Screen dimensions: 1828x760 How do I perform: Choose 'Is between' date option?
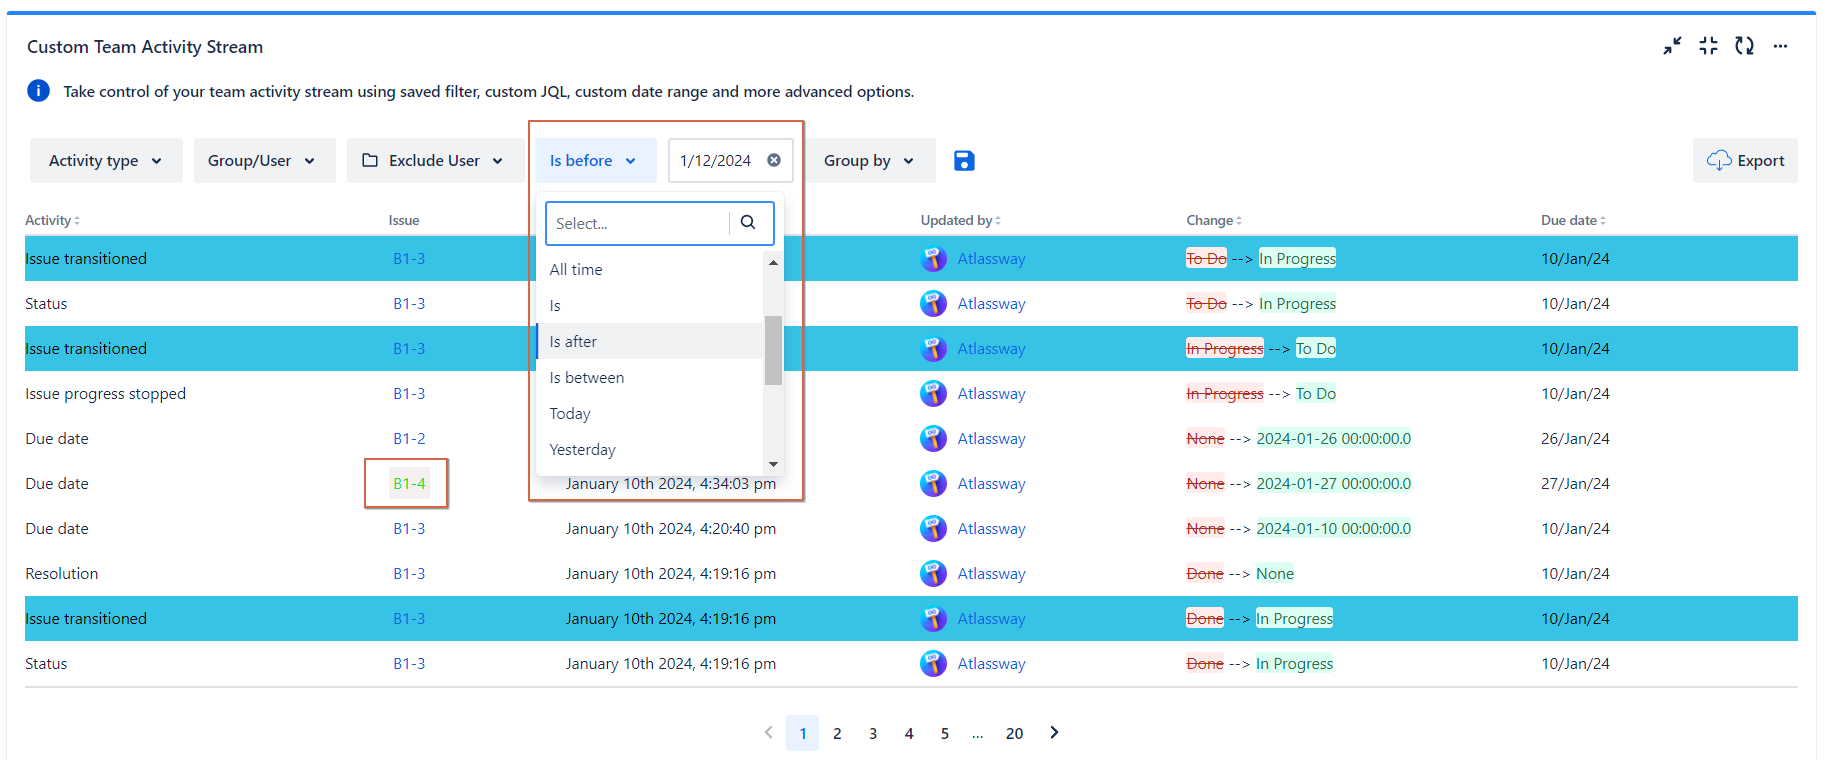587,378
